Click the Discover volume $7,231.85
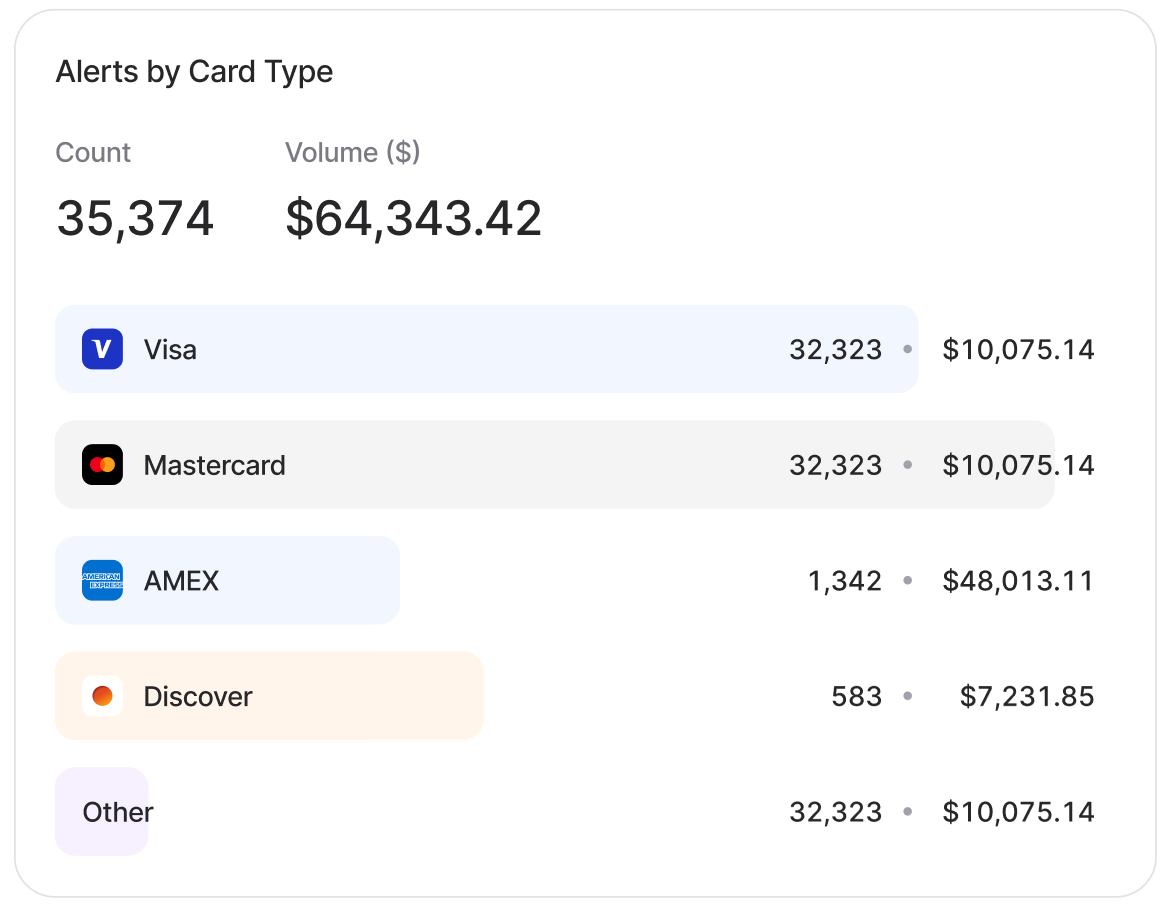This screenshot has width=1176, height=914. click(x=1027, y=697)
